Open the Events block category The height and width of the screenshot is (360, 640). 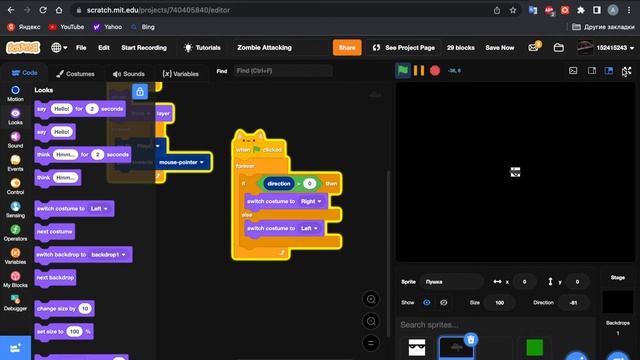15,163
